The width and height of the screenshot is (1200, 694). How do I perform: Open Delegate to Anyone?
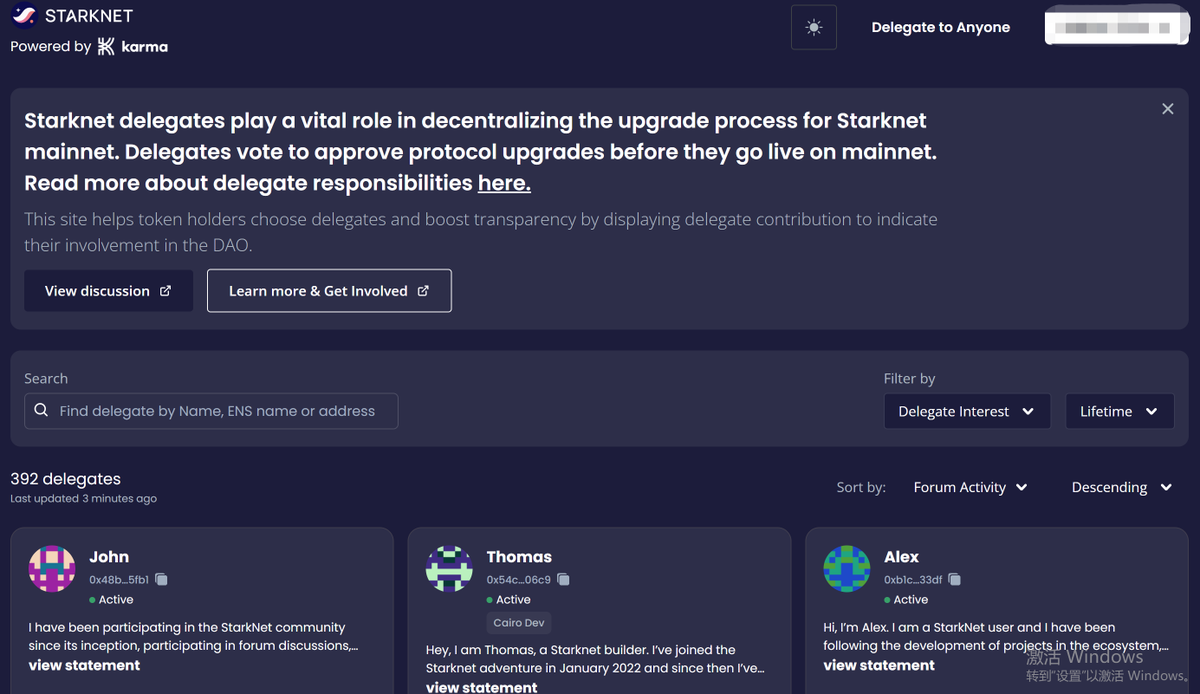click(x=940, y=27)
